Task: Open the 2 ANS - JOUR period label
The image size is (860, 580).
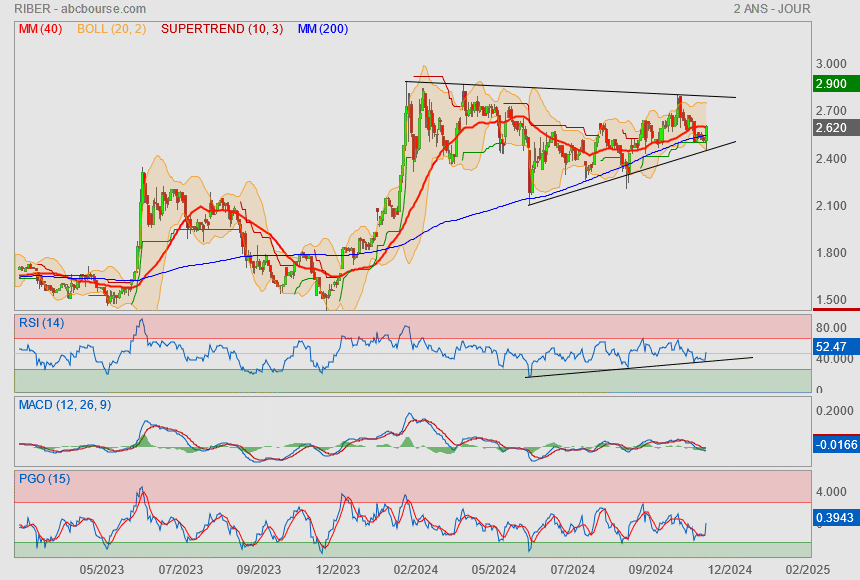Action: click(772, 9)
